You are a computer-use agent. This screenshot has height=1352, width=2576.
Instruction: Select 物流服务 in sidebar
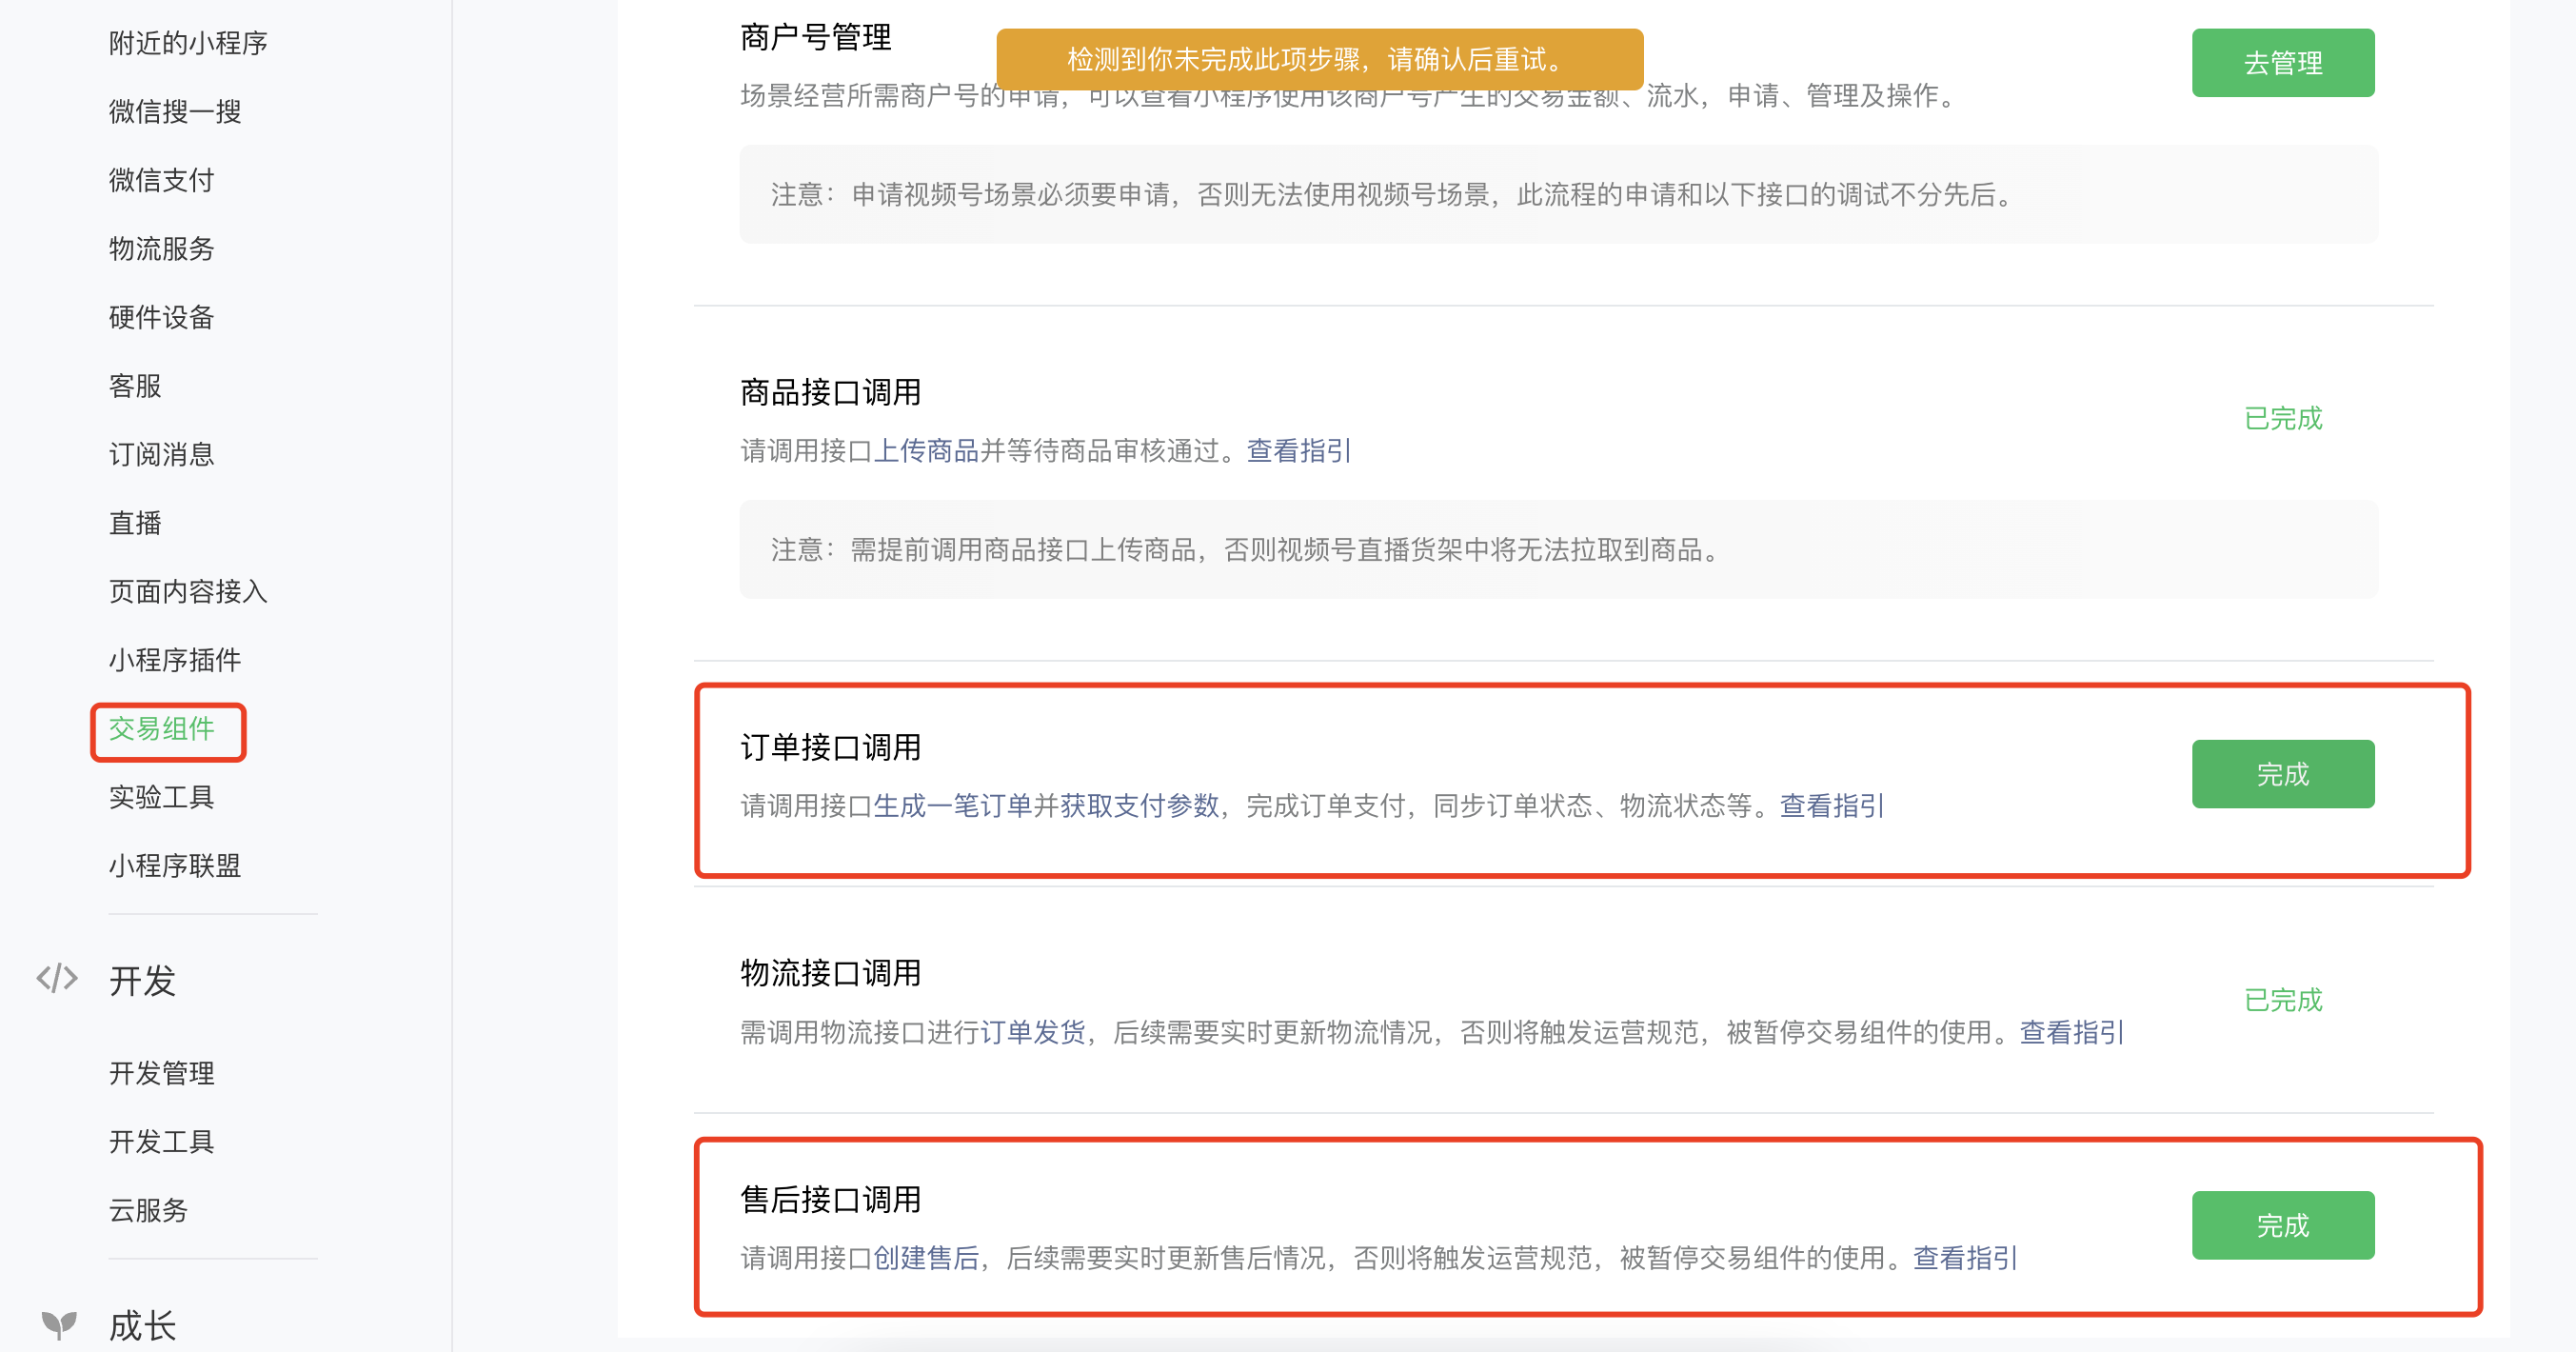[162, 249]
